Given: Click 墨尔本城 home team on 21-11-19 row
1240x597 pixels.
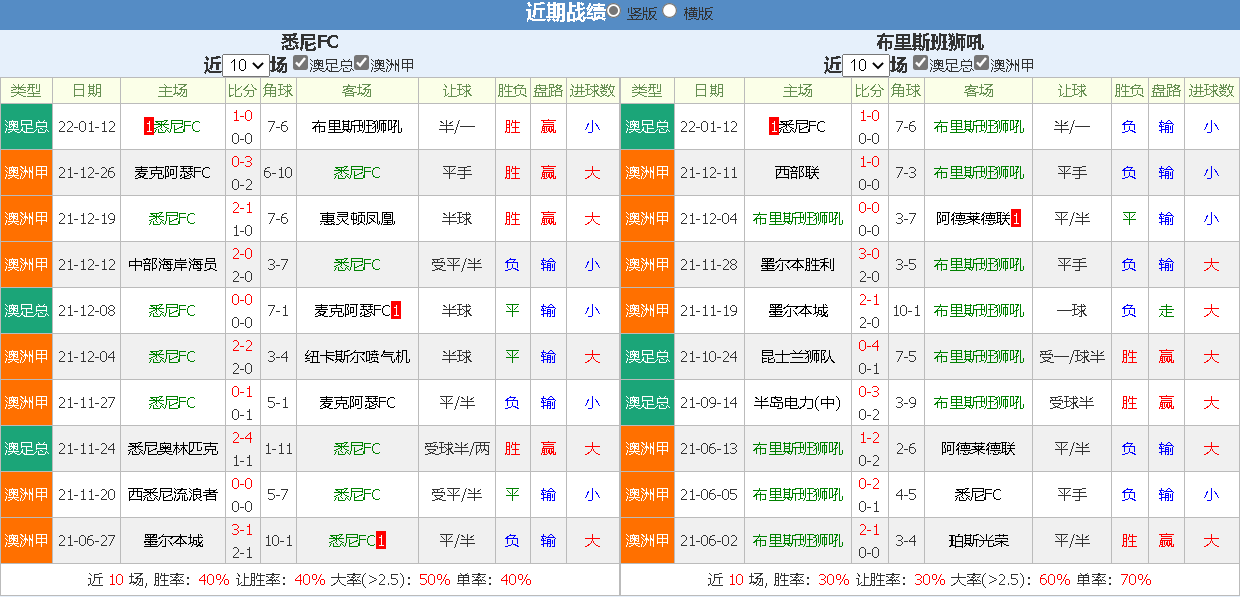Looking at the screenshot, I should coord(798,311).
